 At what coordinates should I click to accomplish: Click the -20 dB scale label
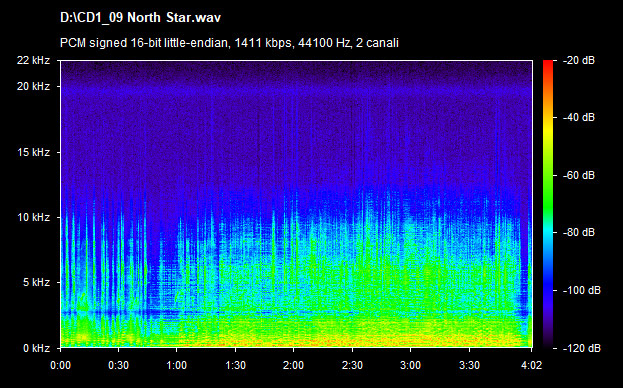point(578,60)
